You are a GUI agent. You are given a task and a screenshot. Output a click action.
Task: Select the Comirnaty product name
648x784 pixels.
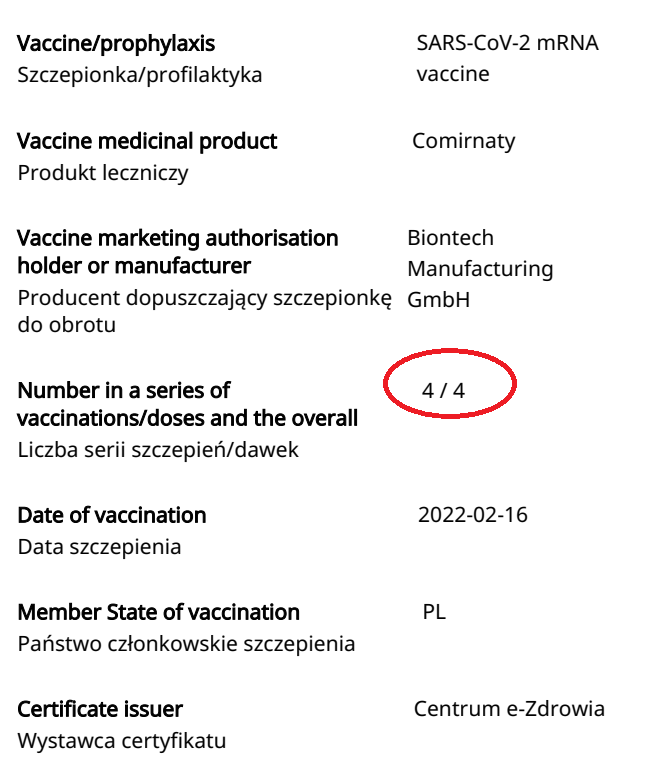coord(464,141)
